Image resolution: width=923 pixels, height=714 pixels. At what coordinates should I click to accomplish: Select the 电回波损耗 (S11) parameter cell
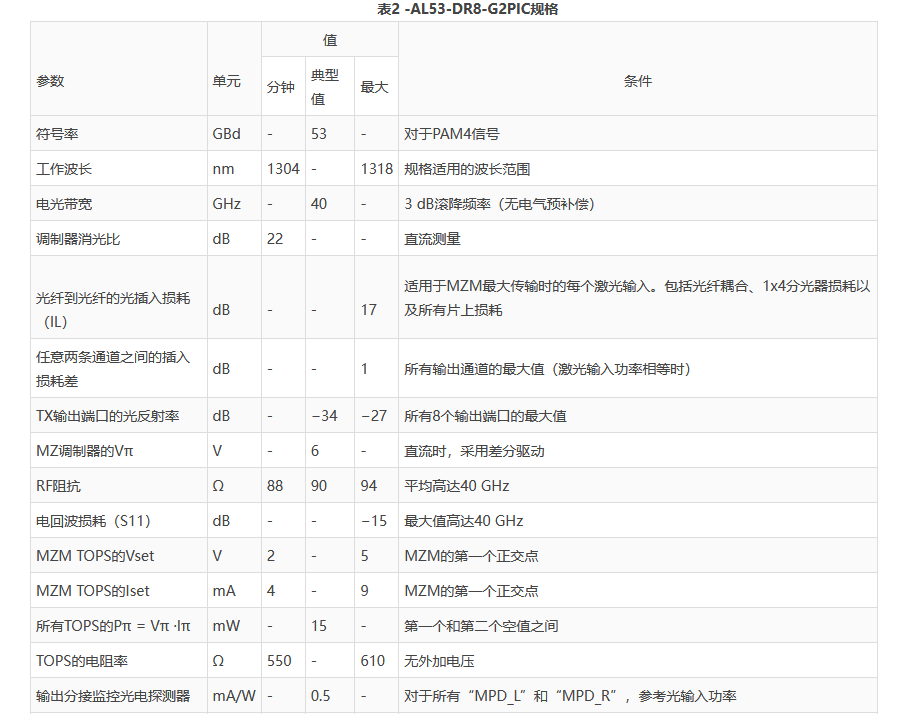[93, 521]
